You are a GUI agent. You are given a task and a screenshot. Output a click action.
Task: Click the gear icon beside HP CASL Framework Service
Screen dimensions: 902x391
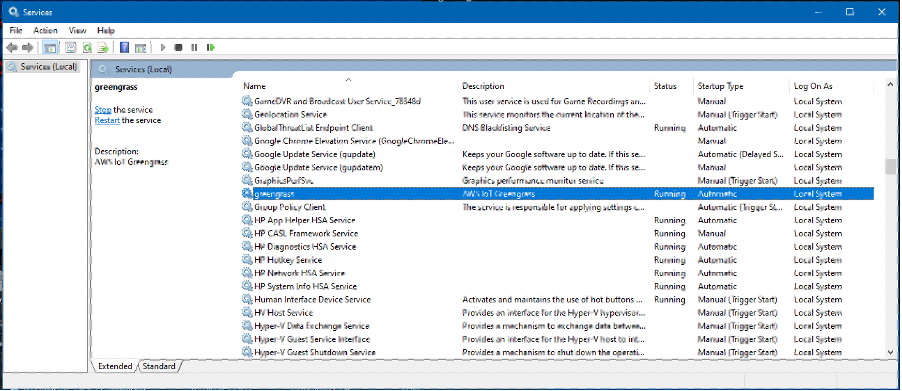(247, 233)
